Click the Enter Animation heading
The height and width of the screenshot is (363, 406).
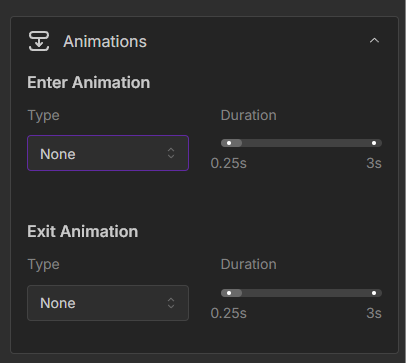pyautogui.click(x=89, y=82)
